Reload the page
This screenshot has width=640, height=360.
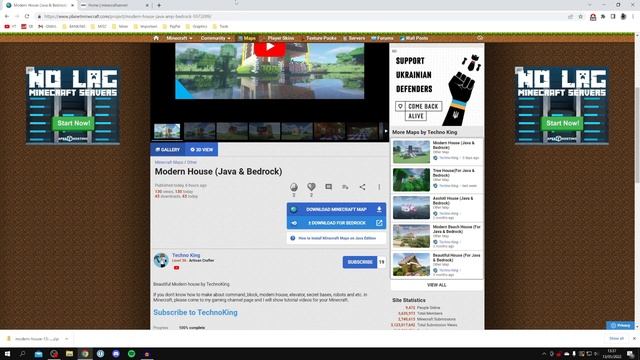pos(27,16)
